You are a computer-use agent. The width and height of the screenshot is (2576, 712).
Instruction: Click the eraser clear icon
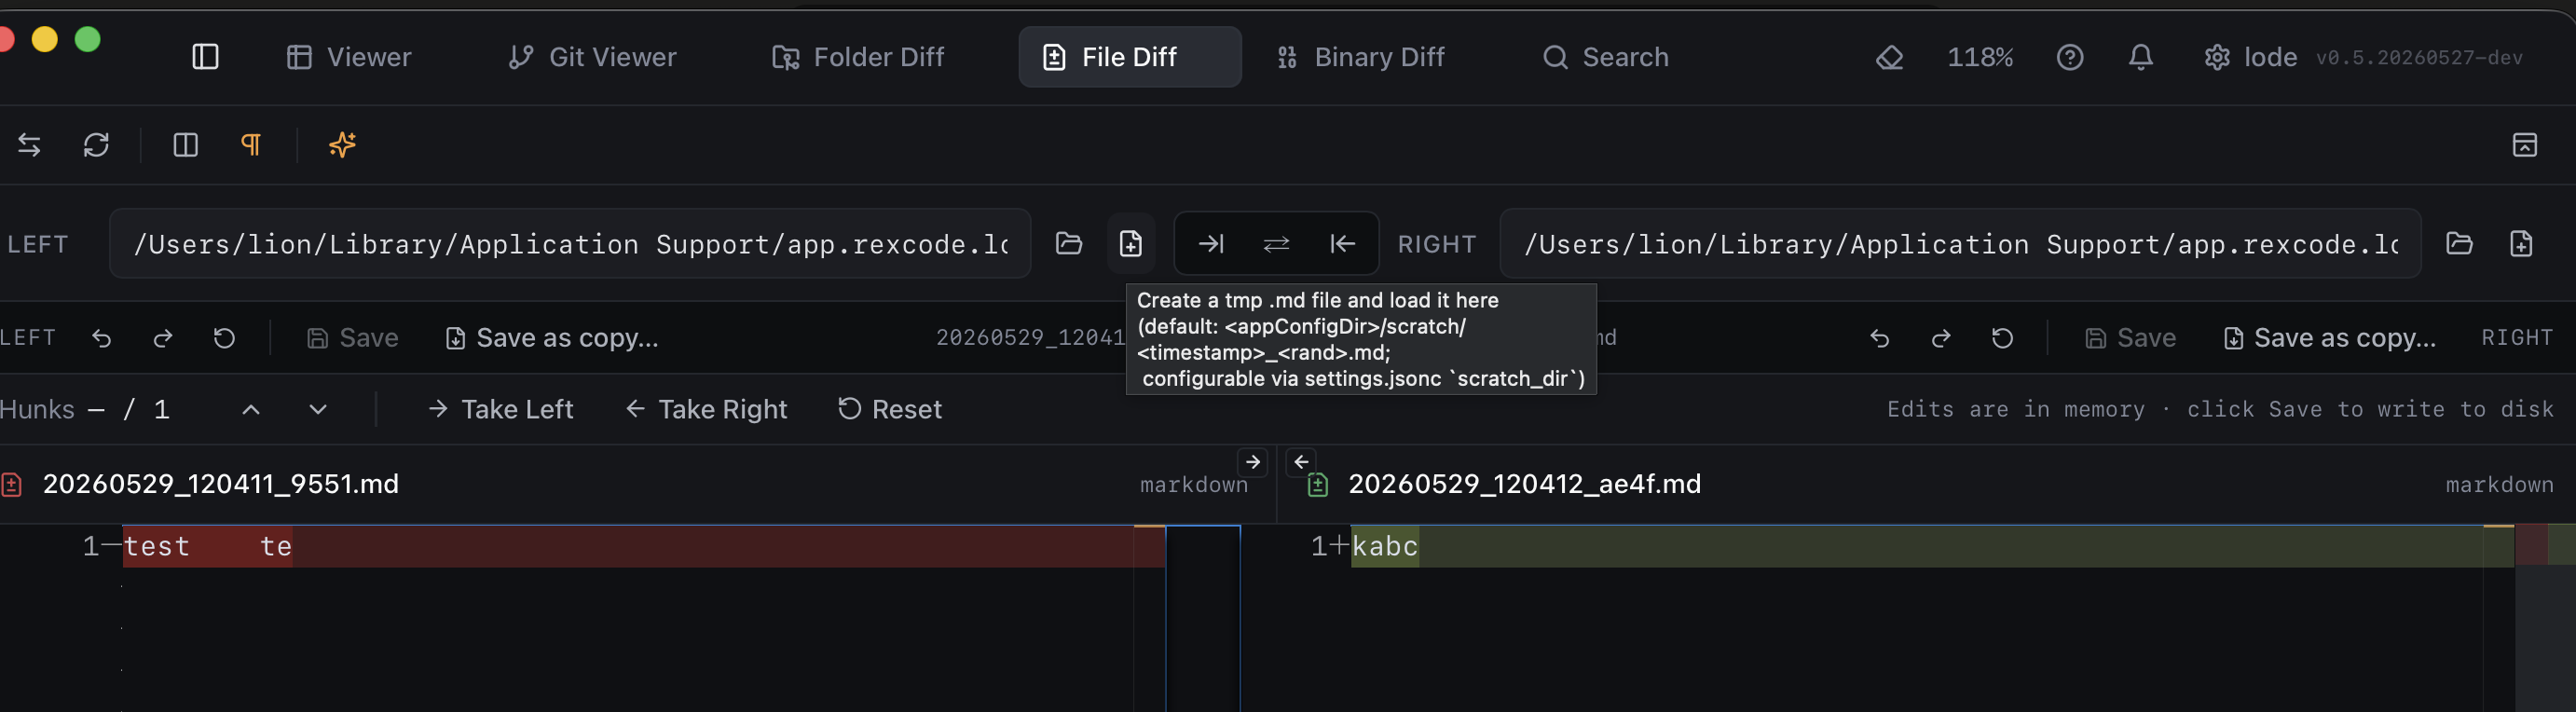tap(1889, 58)
